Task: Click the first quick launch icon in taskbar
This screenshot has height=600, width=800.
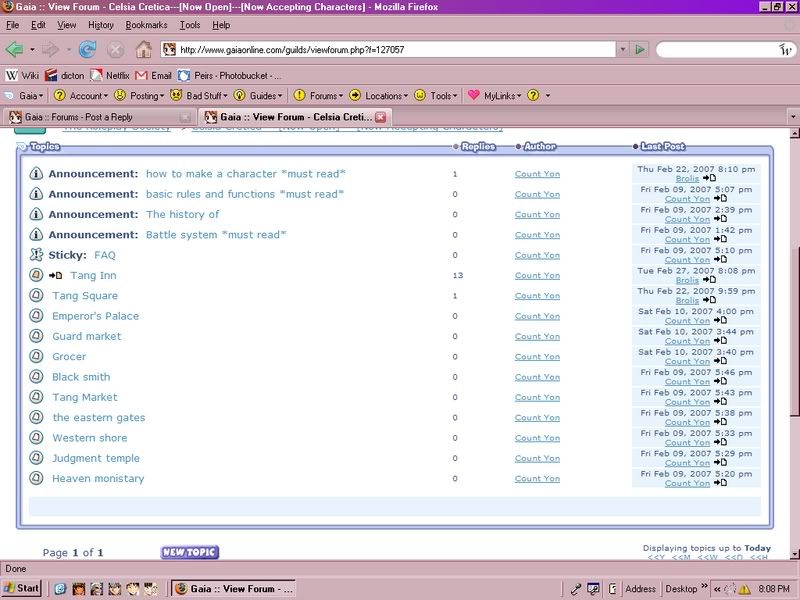Action: click(60, 589)
